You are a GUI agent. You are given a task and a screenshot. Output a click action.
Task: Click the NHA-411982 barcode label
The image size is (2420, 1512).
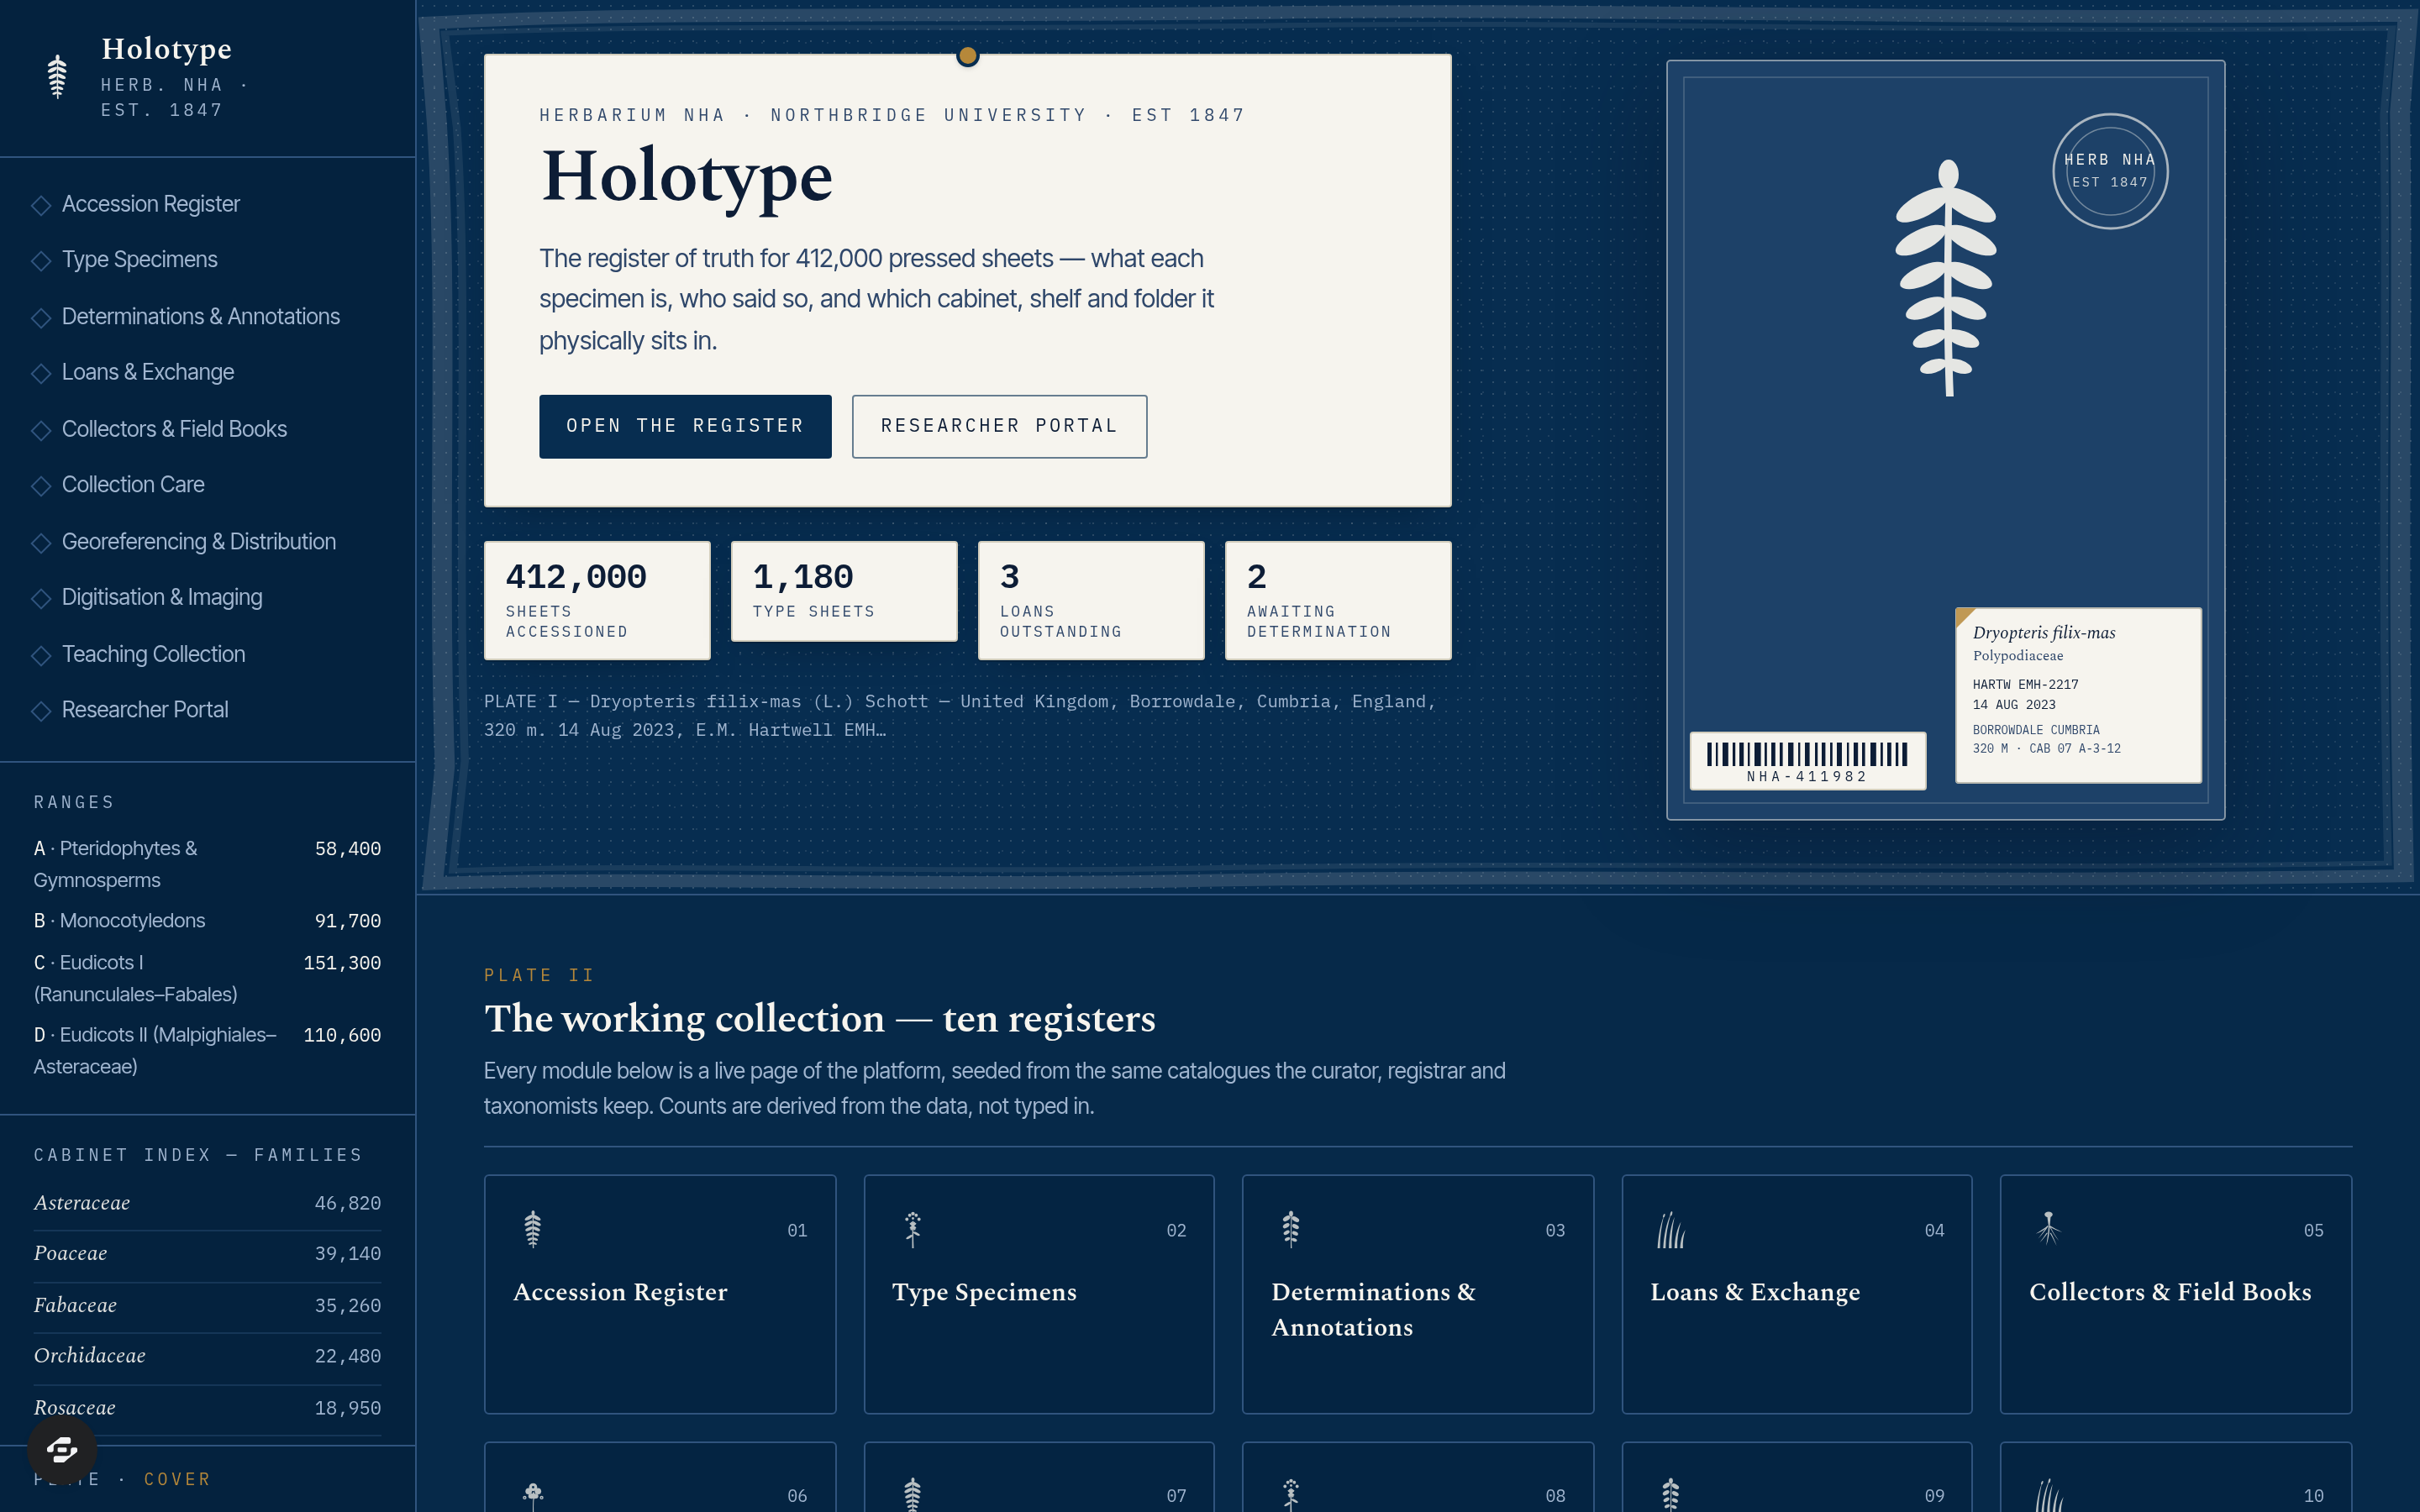pyautogui.click(x=1807, y=761)
